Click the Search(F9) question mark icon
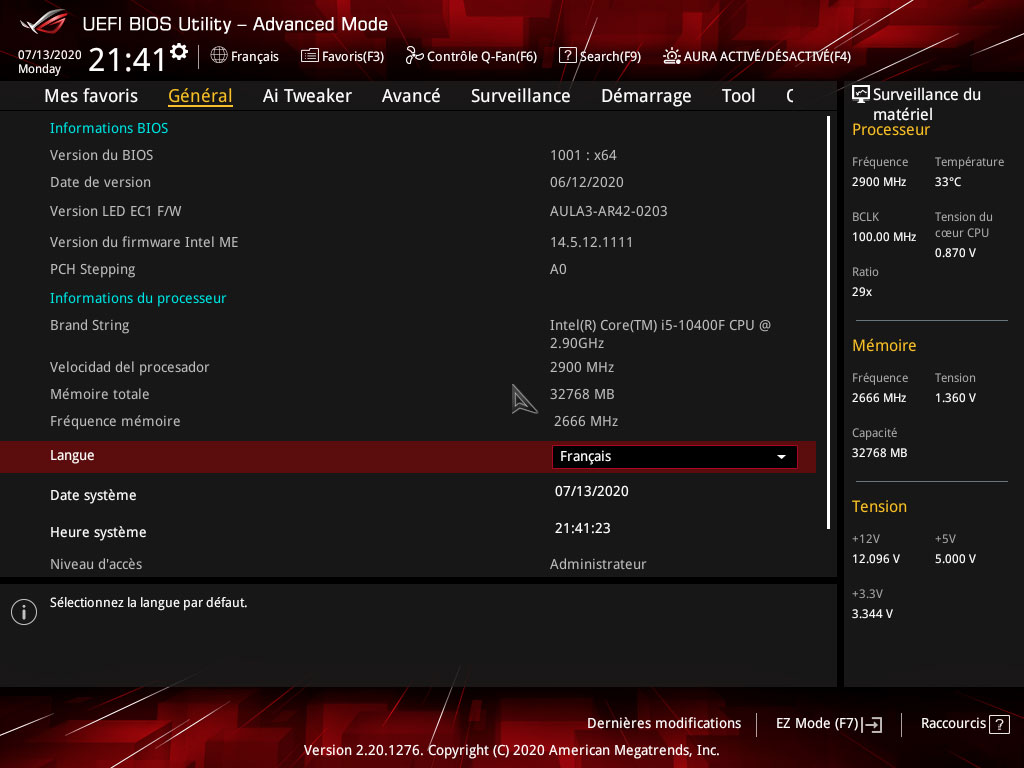The image size is (1024, 768). point(567,56)
